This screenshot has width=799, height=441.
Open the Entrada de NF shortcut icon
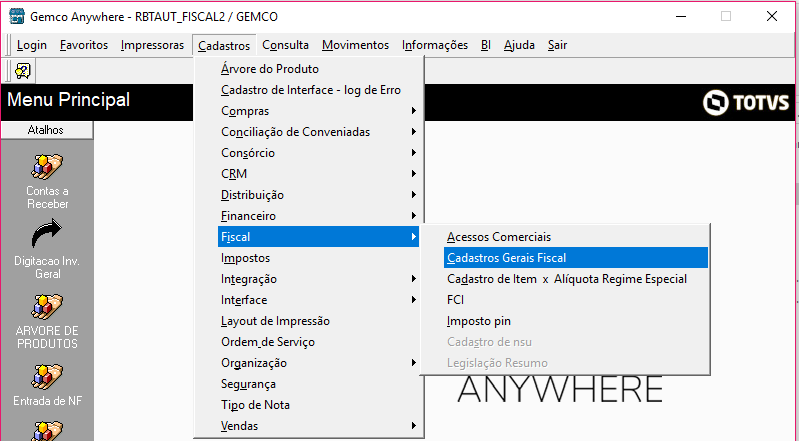[x=47, y=377]
